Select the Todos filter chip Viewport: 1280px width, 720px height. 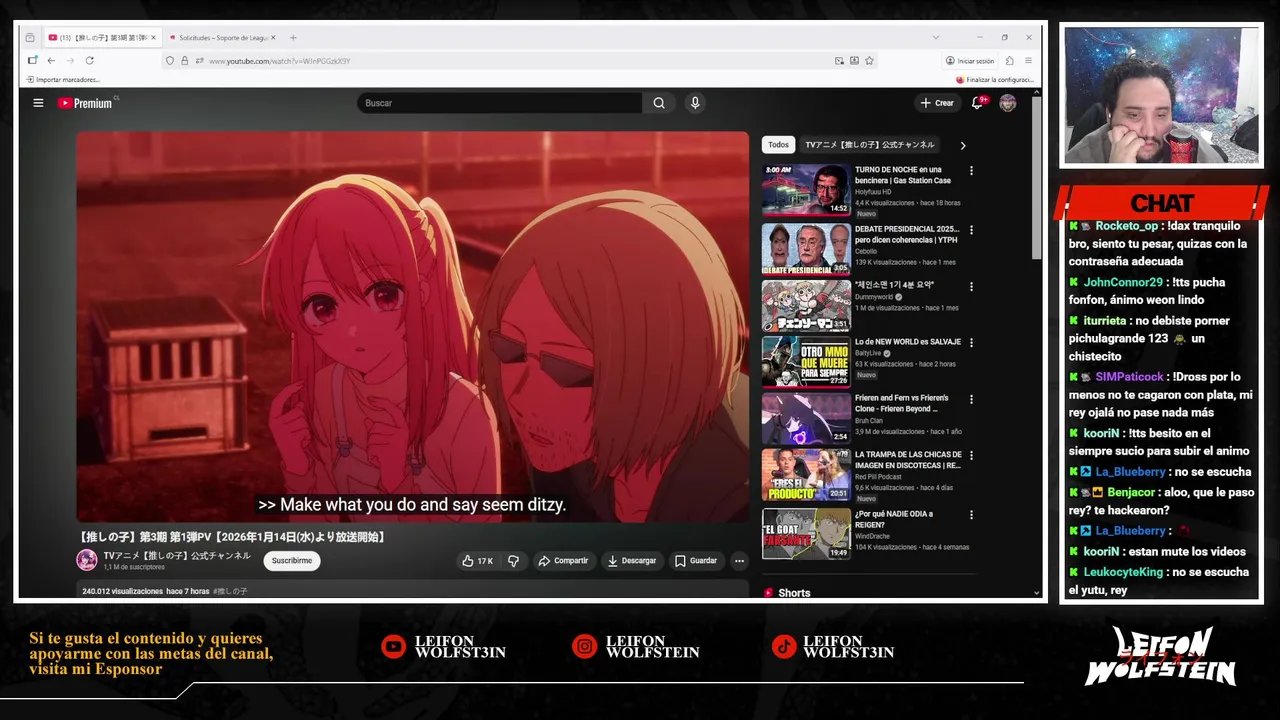pyautogui.click(x=778, y=145)
